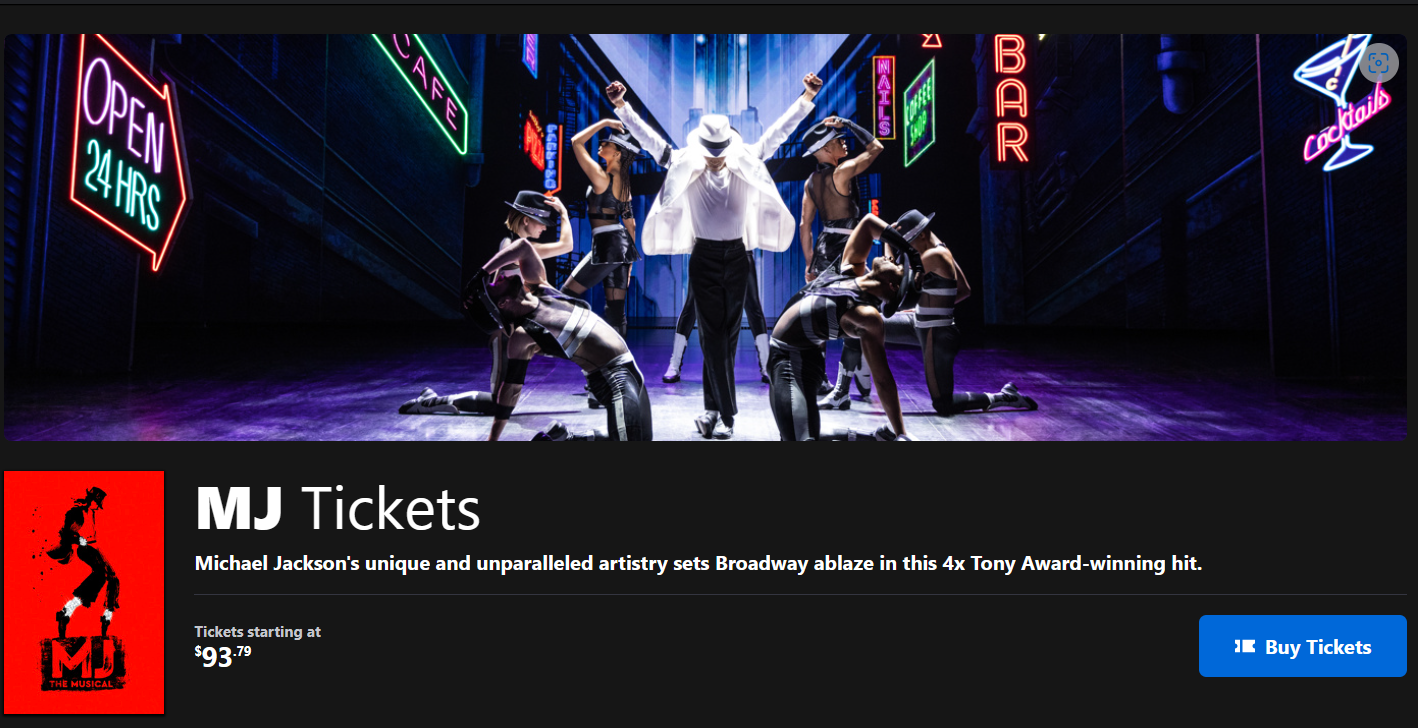Click the MJ logo on the red poster
This screenshot has height=728, width=1418.
click(84, 658)
